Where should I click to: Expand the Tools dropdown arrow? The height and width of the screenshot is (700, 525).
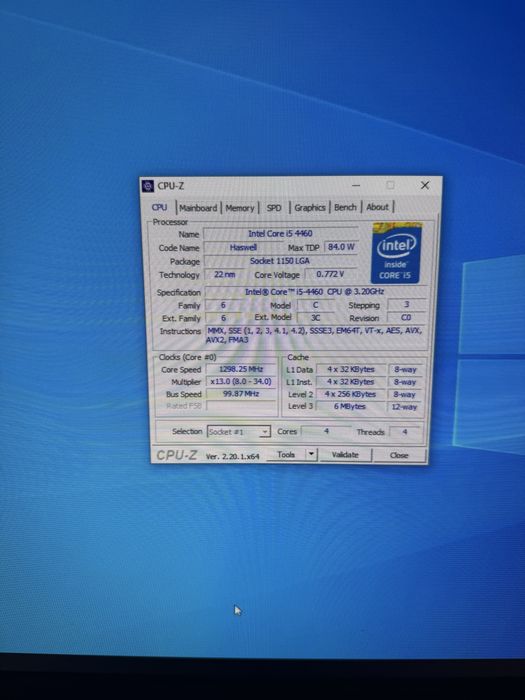[311, 454]
